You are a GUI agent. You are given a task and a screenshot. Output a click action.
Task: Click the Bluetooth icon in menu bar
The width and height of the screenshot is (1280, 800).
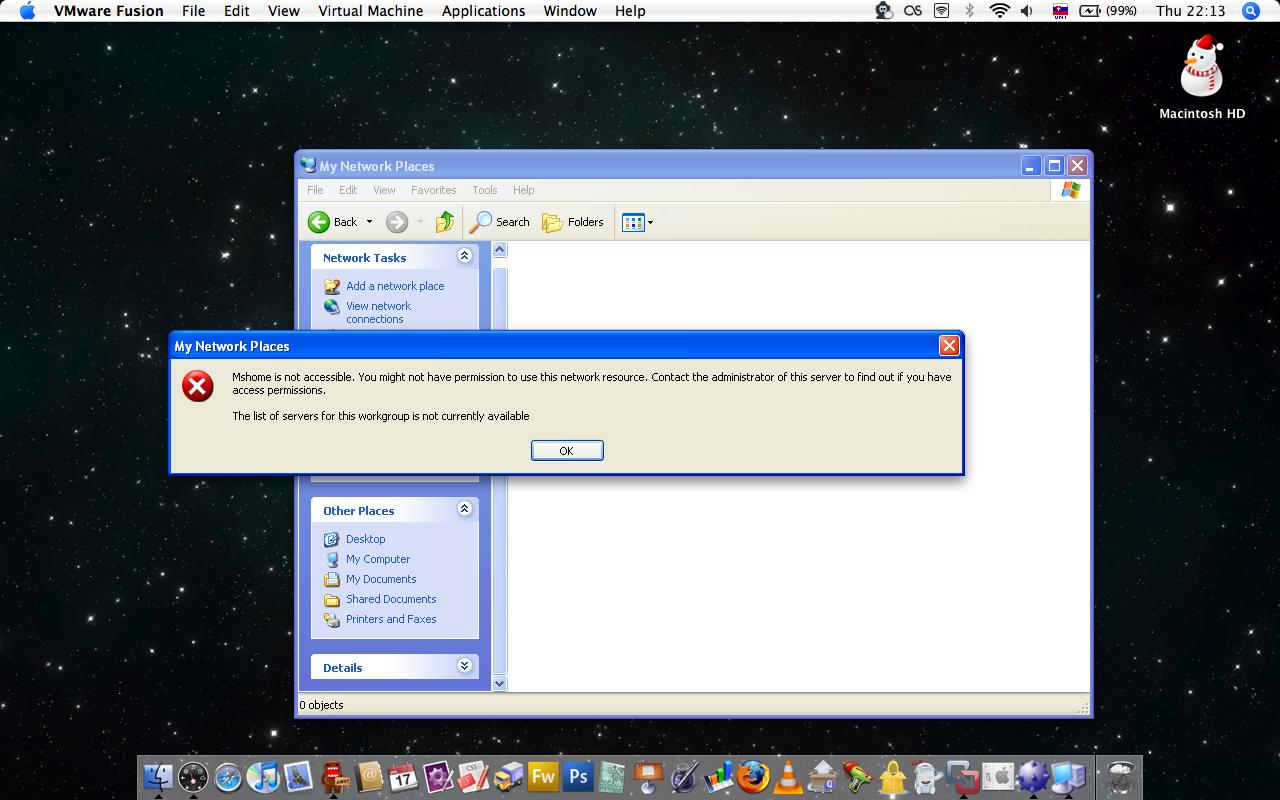click(969, 11)
